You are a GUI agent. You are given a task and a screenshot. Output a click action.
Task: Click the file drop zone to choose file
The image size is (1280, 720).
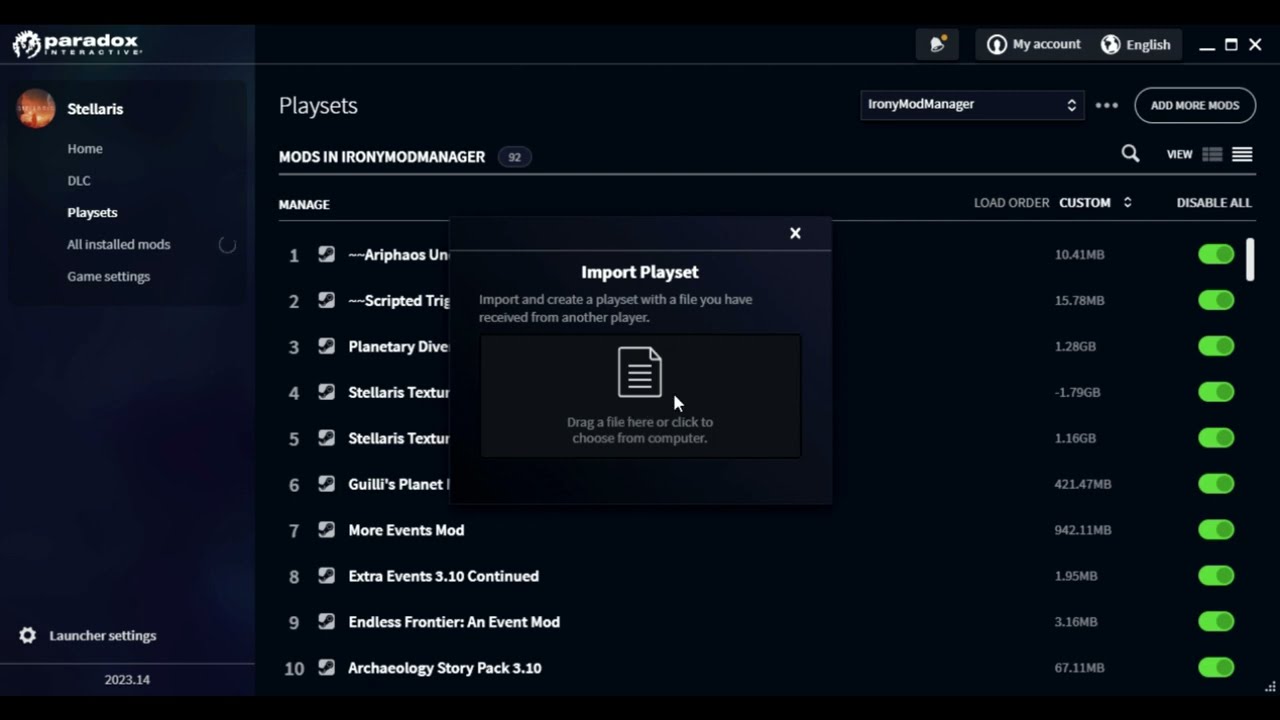click(x=640, y=396)
